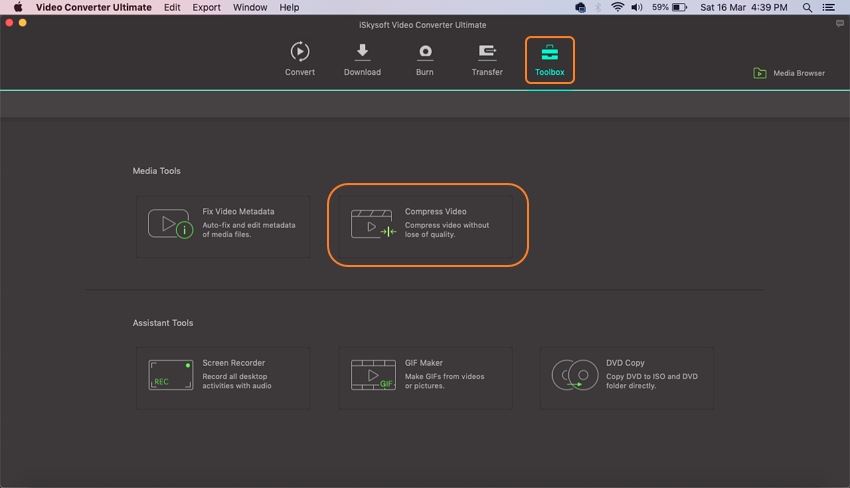Launch the Fix Video Metadata tool
The image size is (850, 488).
[223, 227]
